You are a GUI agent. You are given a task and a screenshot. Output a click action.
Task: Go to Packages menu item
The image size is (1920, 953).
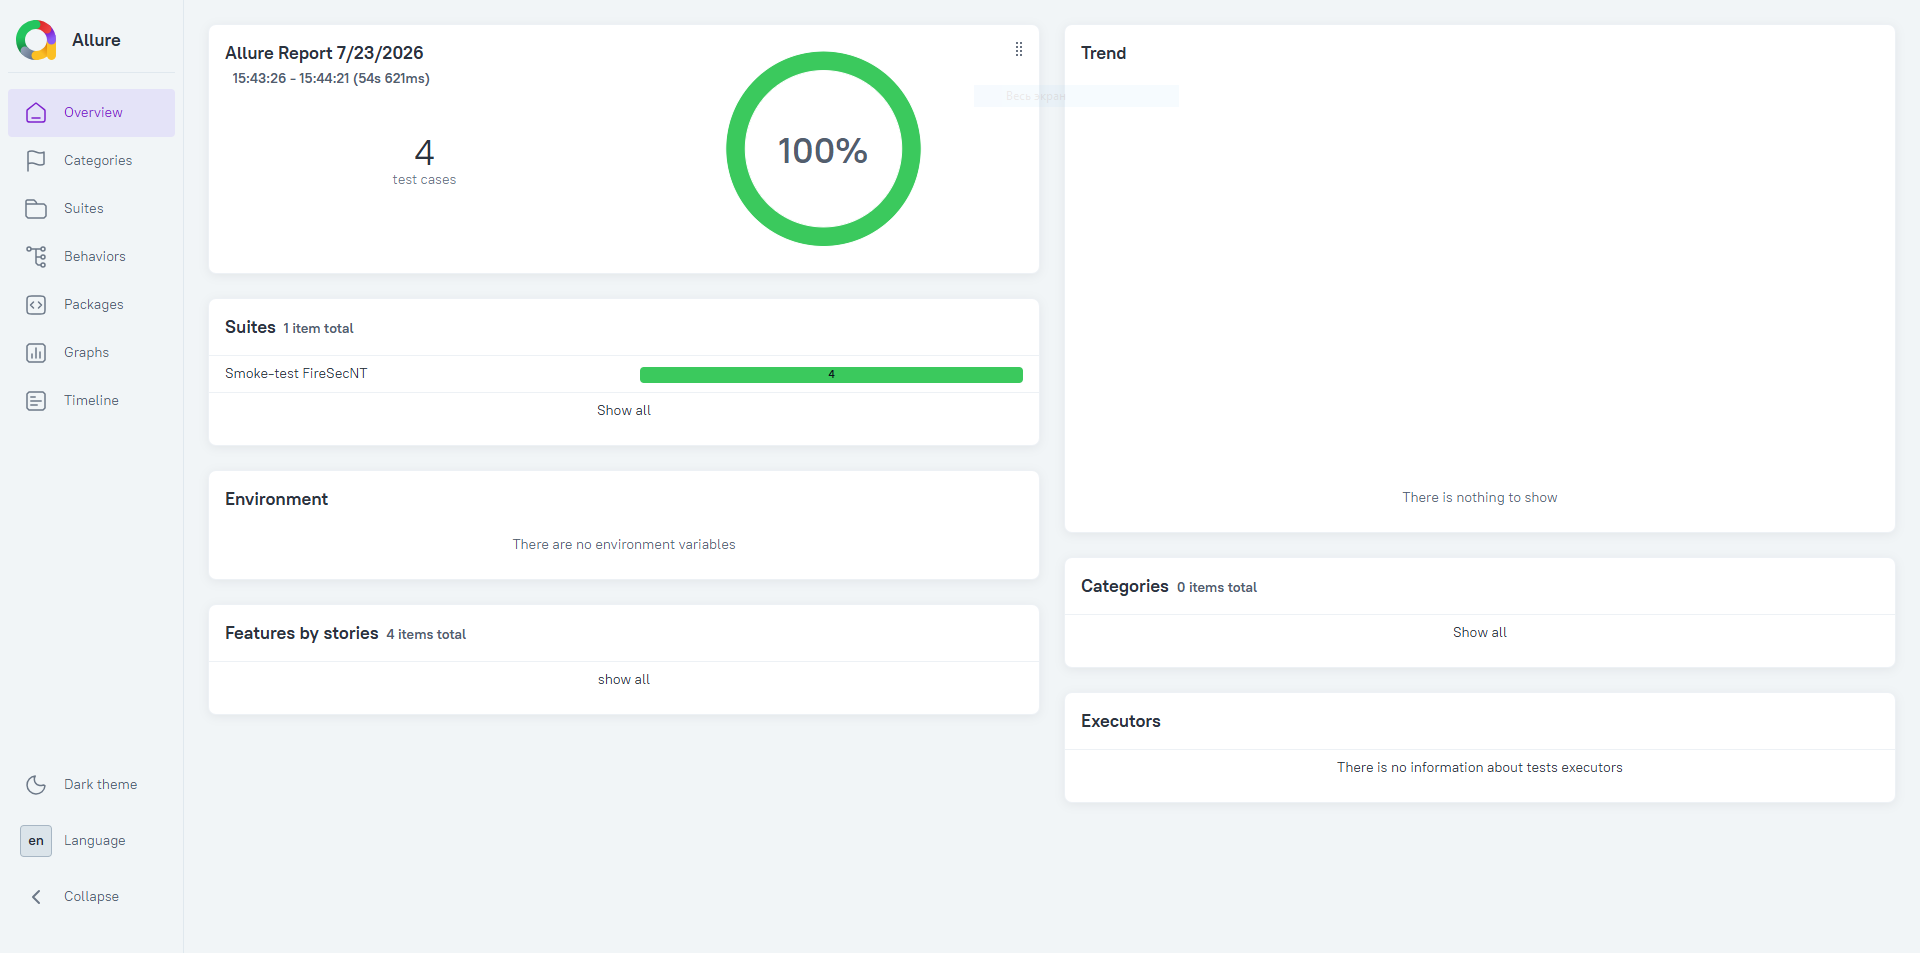click(91, 305)
